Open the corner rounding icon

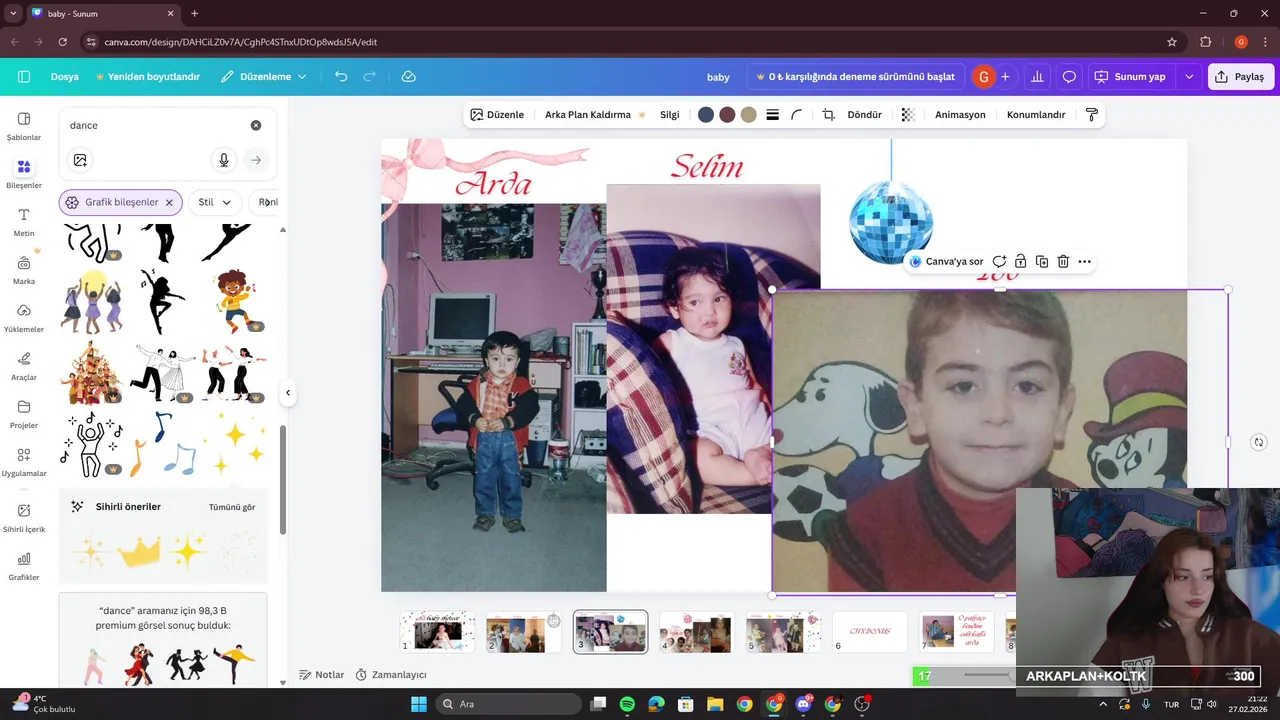tap(797, 115)
